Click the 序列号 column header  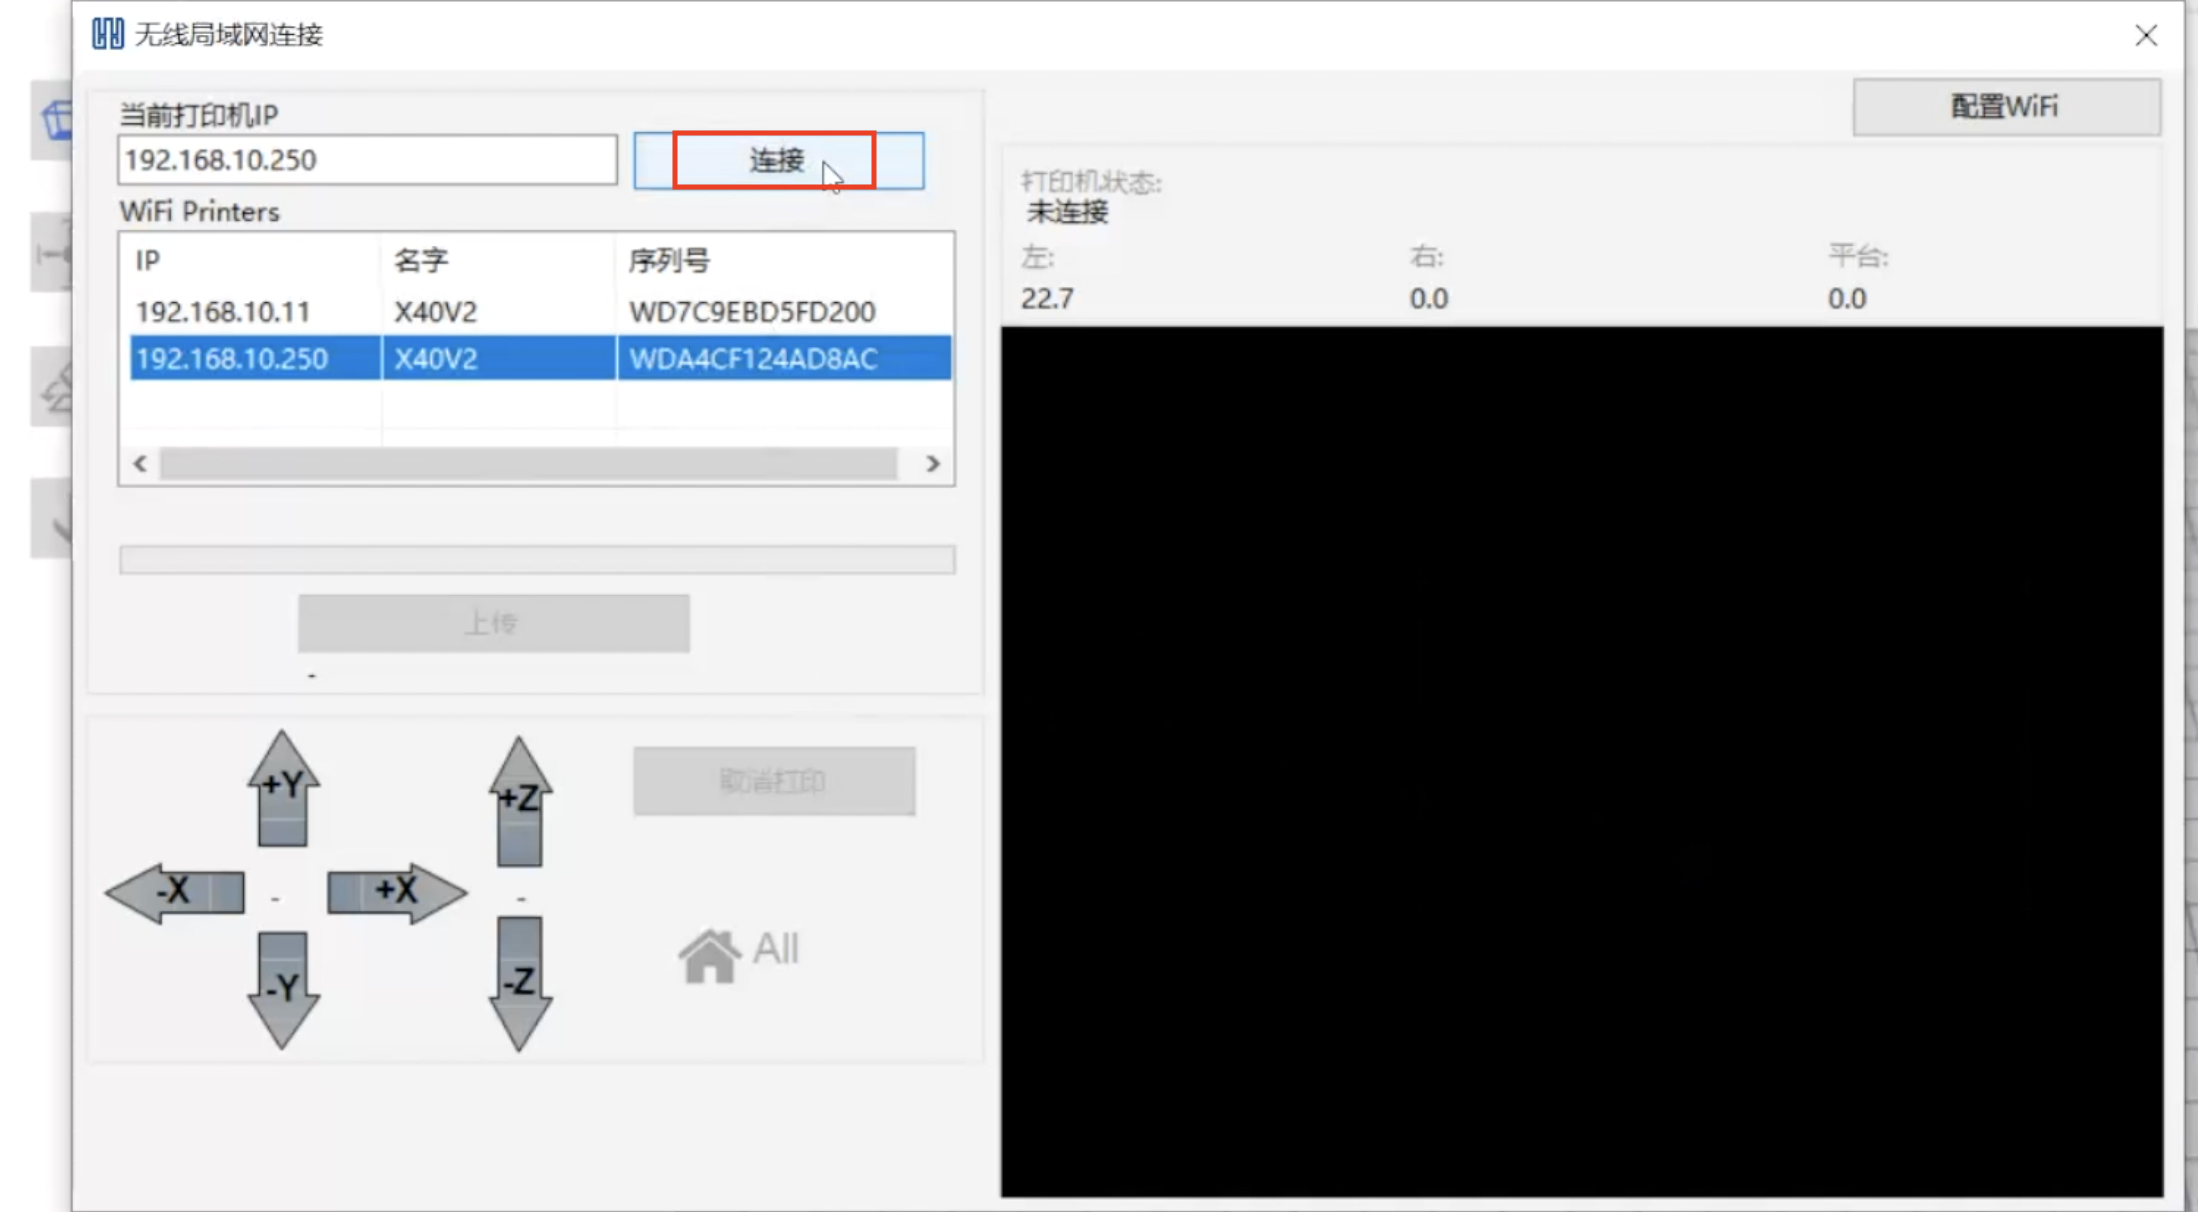point(669,261)
